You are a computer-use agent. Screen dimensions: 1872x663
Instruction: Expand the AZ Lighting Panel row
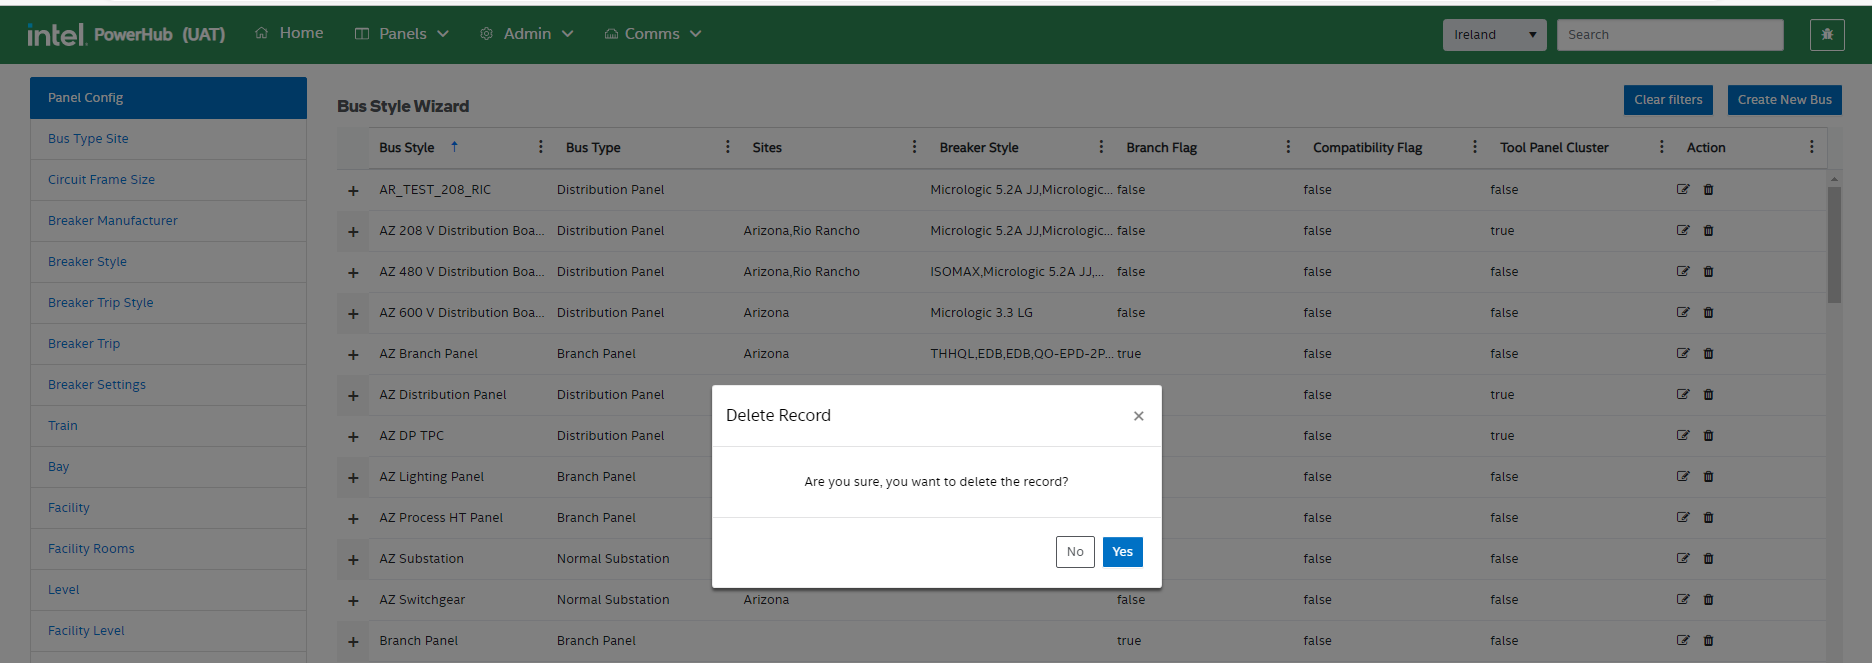pos(353,478)
